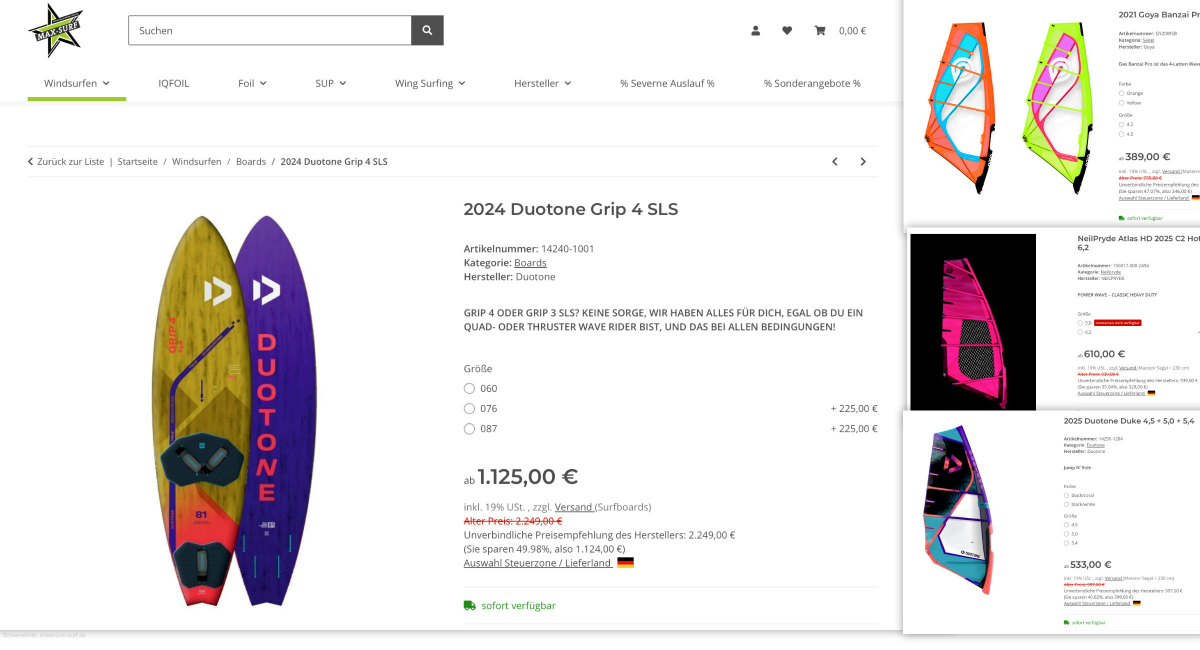The height and width of the screenshot is (650, 1200).
Task: Select the IQFOIL menu item
Action: (x=173, y=84)
